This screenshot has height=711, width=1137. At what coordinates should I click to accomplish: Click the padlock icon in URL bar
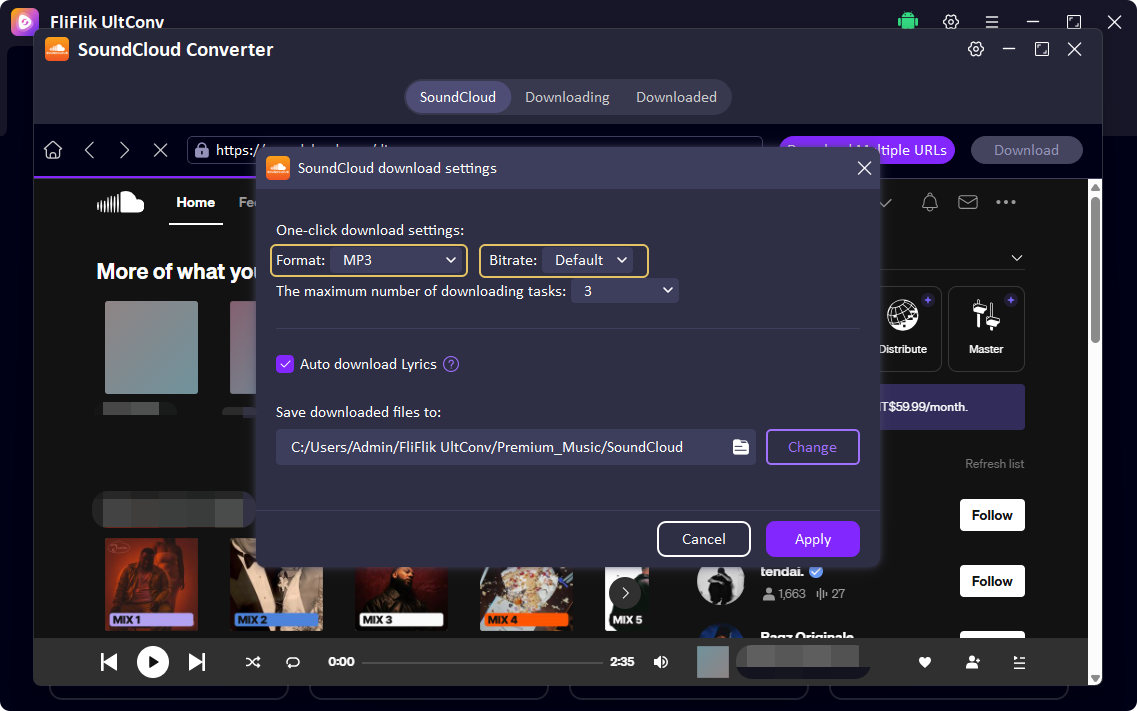(x=202, y=150)
